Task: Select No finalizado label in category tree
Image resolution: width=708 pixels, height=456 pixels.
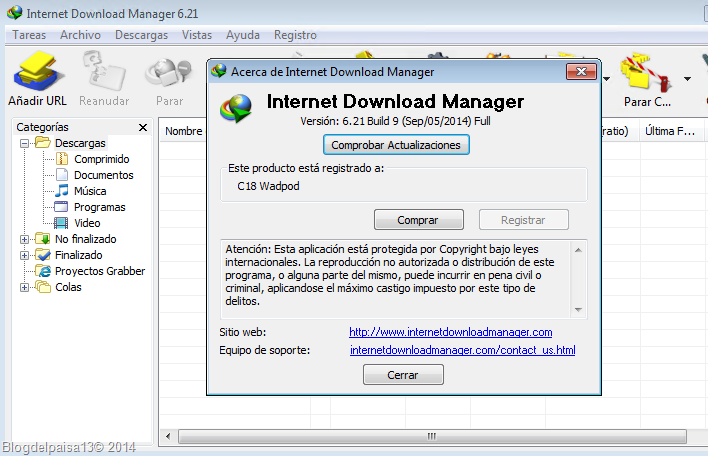Action: [86, 239]
